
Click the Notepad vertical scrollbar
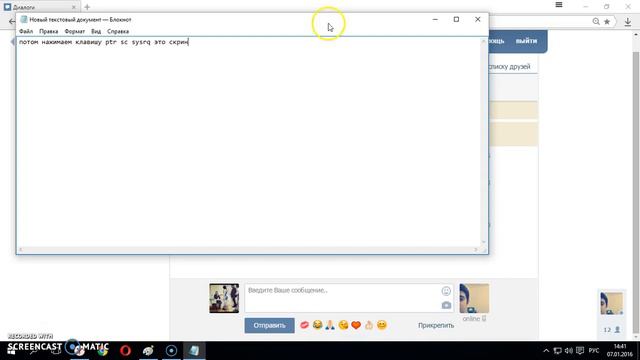click(484, 142)
